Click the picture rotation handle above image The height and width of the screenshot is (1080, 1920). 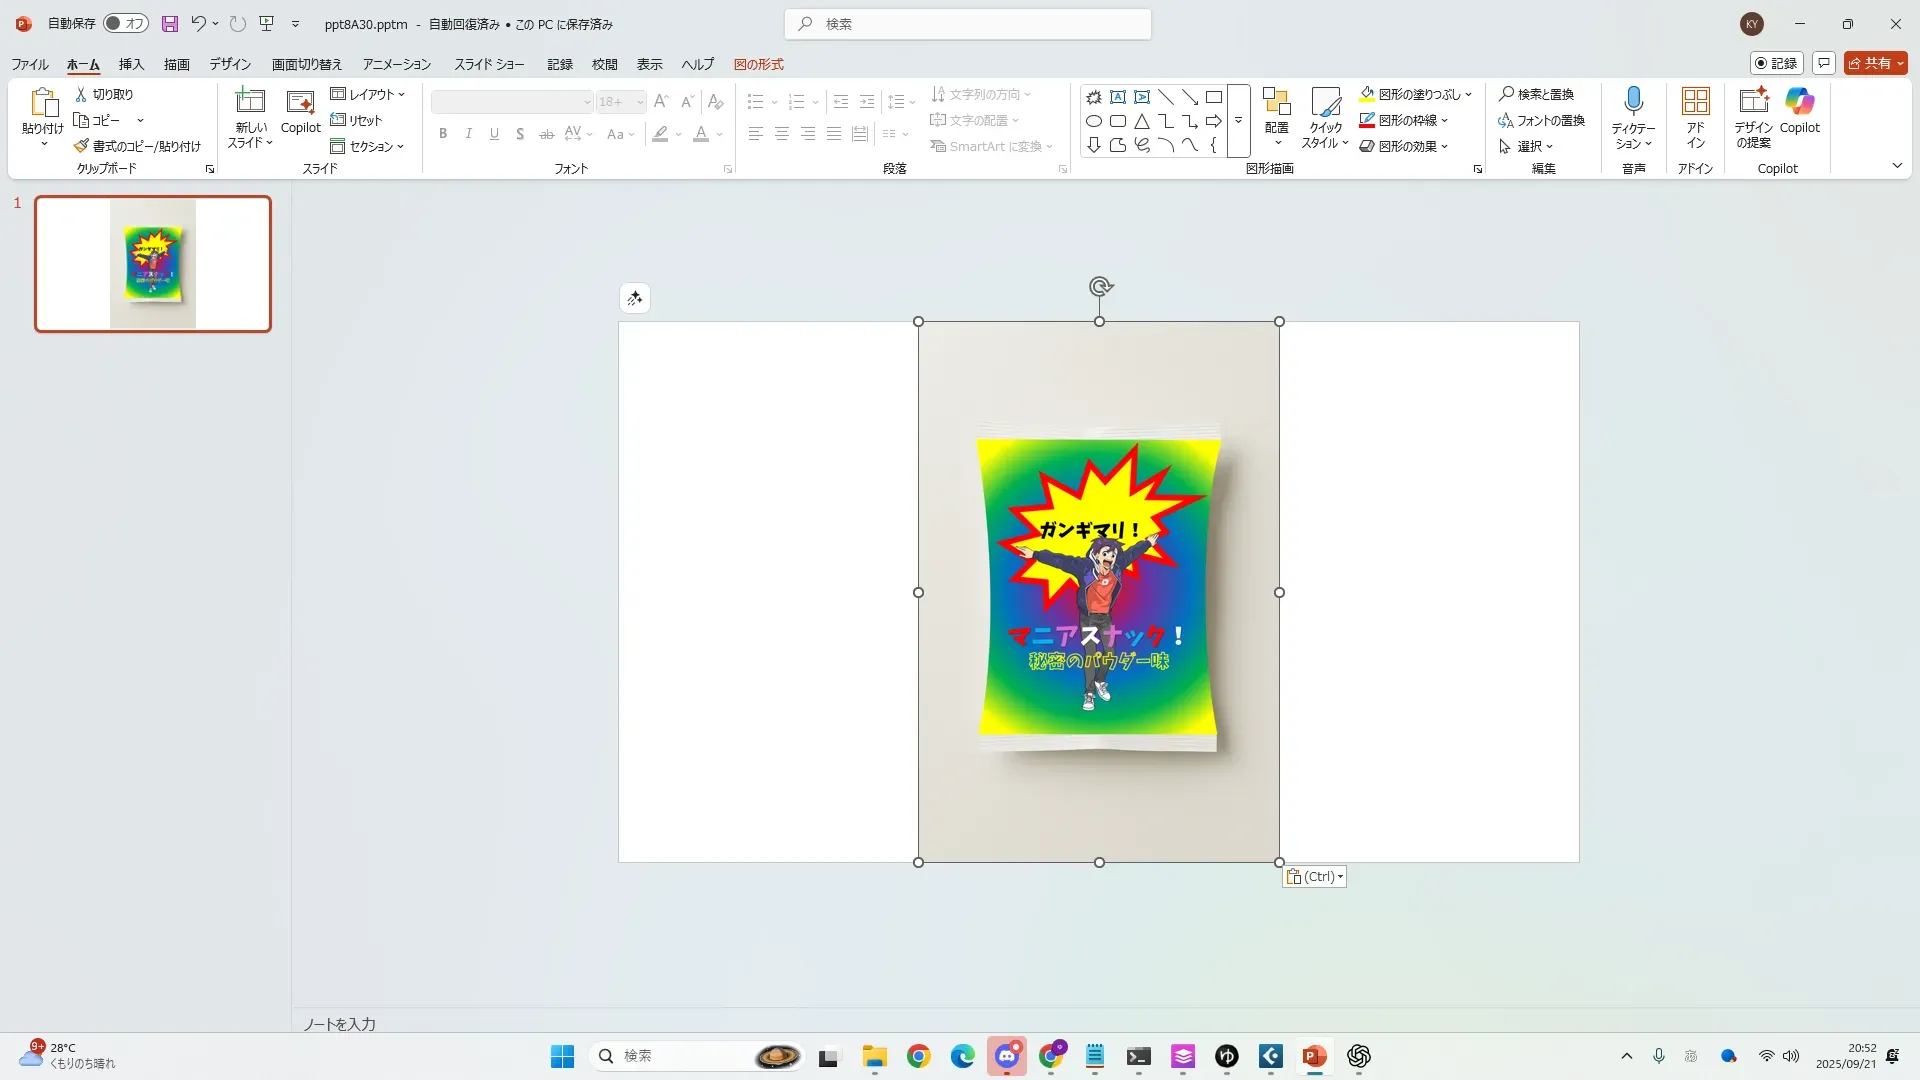[1099, 287]
